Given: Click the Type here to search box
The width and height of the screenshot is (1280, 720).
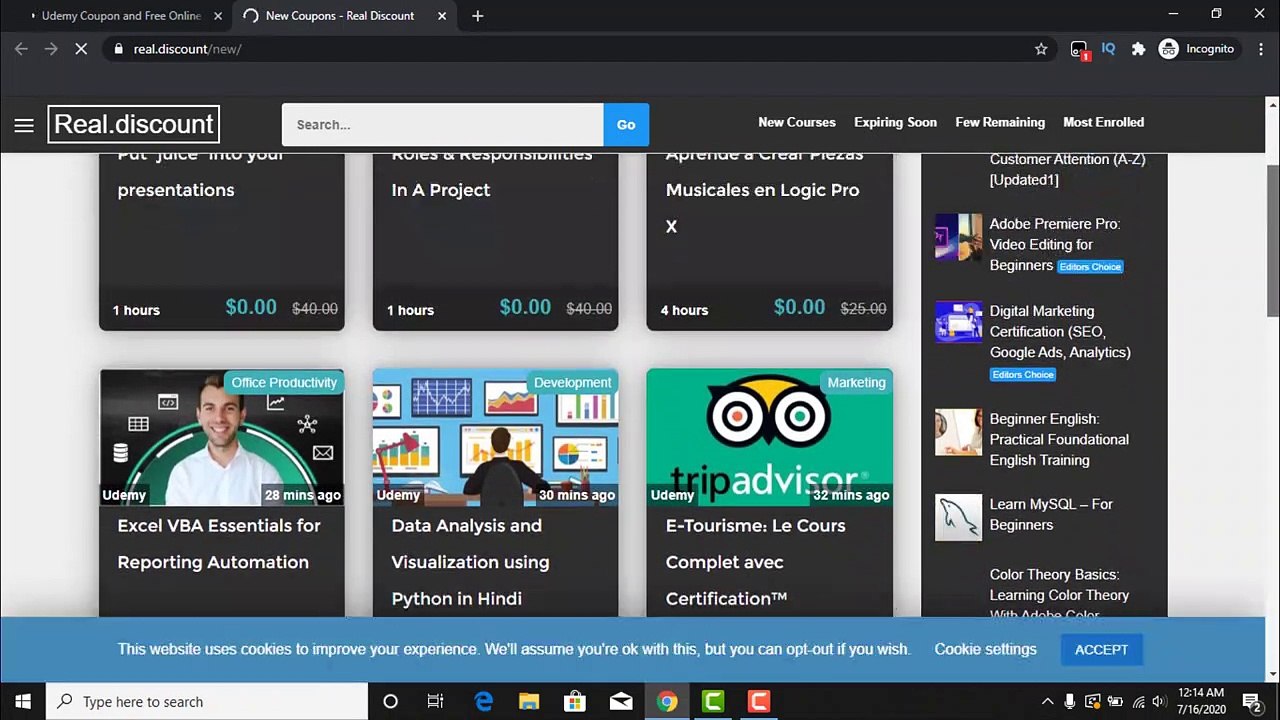Looking at the screenshot, I should pos(207,701).
